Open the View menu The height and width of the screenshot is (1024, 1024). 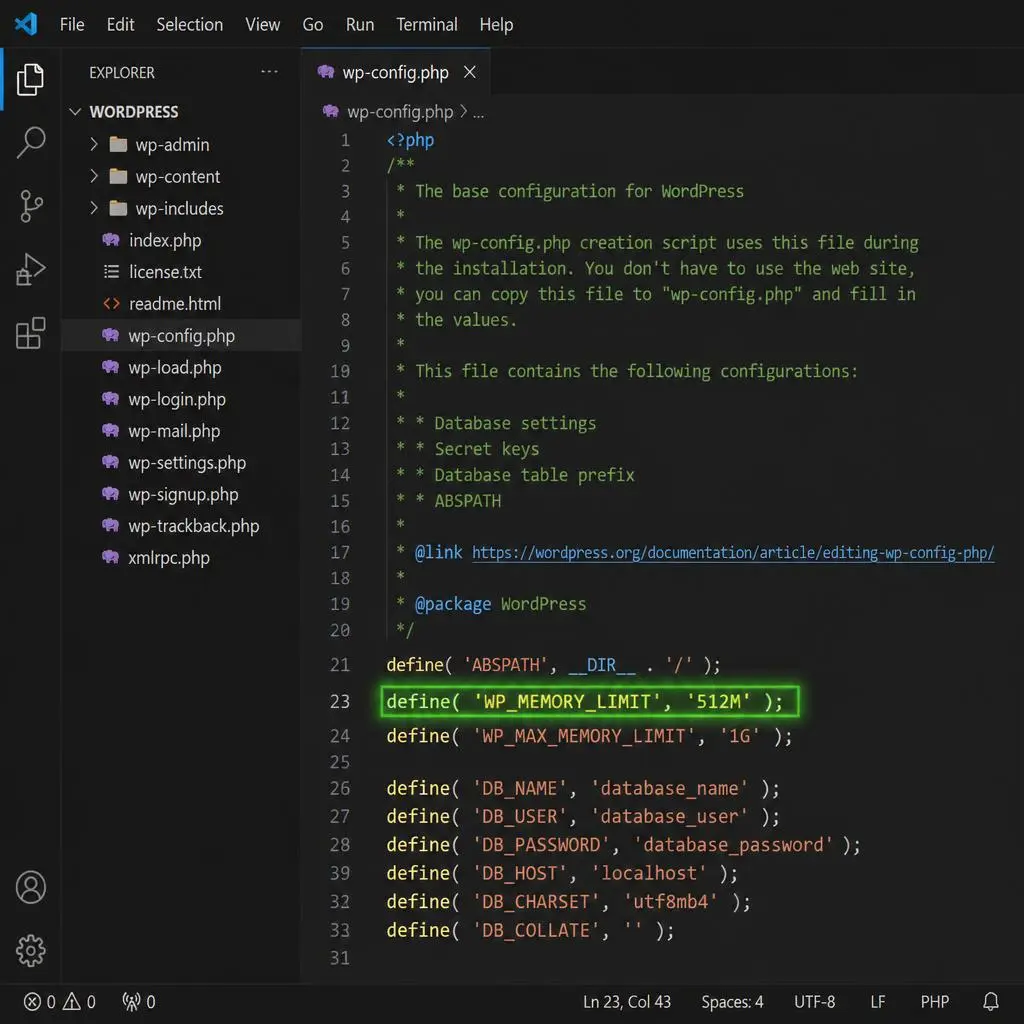(263, 25)
